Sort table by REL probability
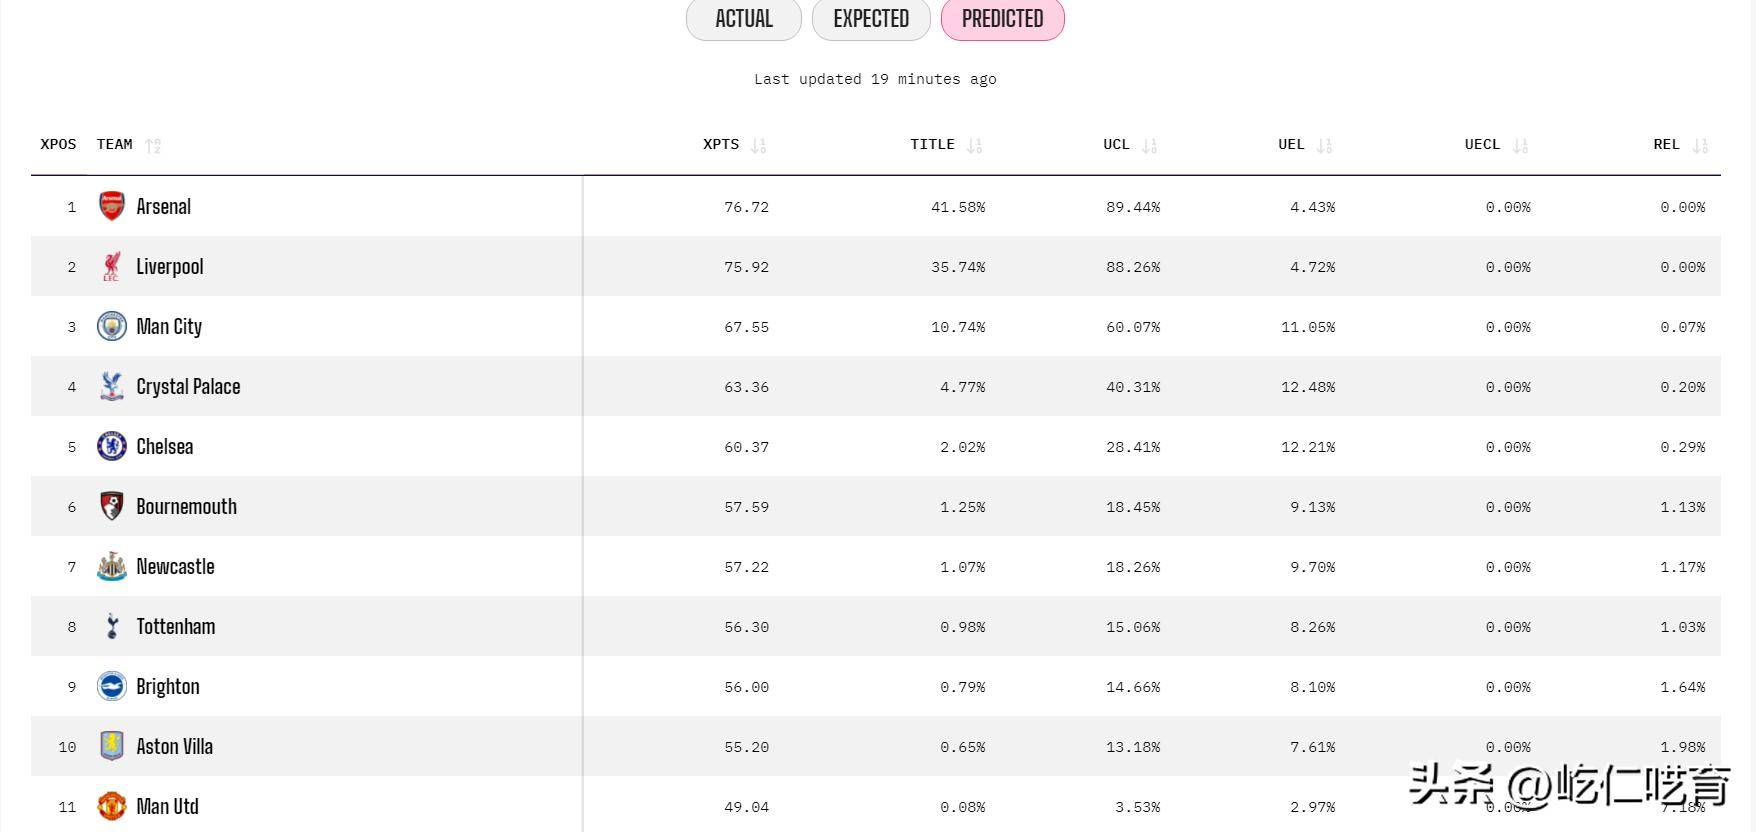The width and height of the screenshot is (1756, 832). tap(1700, 145)
